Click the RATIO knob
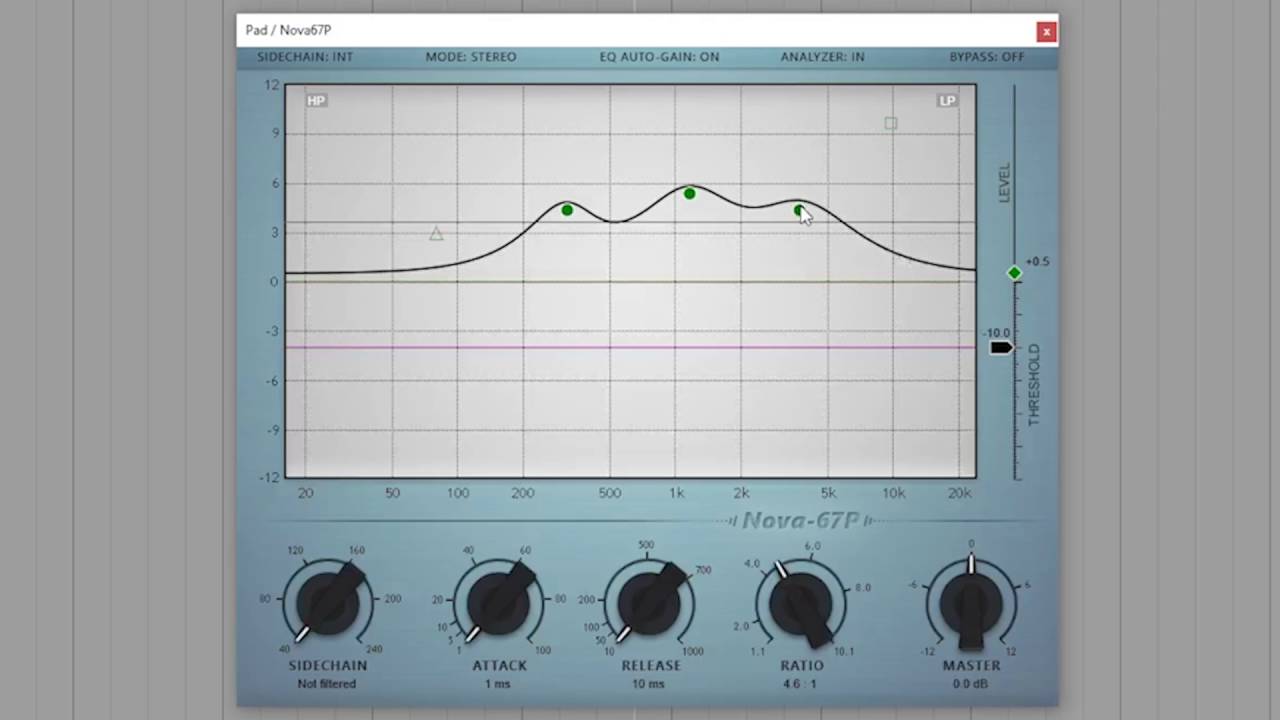Viewport: 1280px width, 720px height. coord(801,602)
